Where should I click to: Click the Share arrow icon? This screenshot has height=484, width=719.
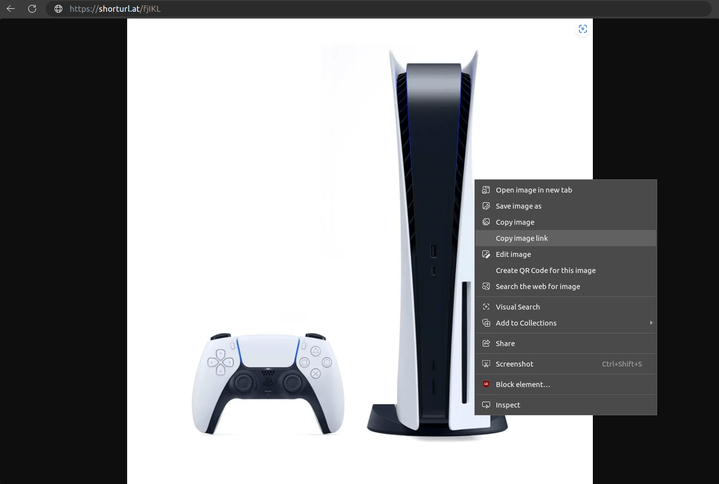[x=486, y=343]
